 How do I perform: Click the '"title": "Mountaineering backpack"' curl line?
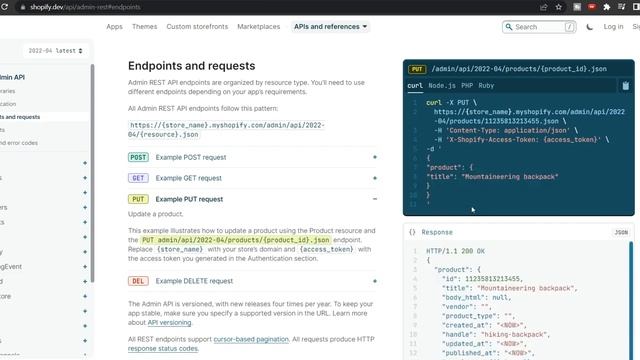coord(492,177)
